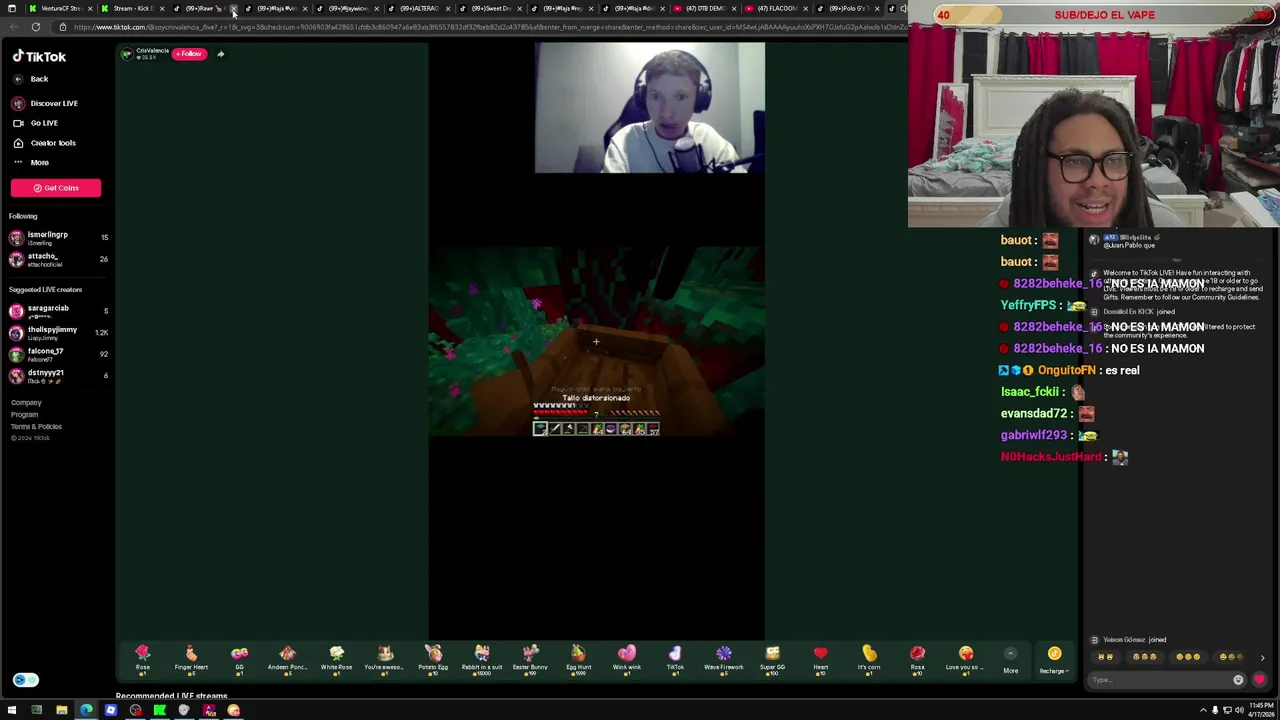Switch to the DTB DEMO YouTube tab
Screen dimensions: 1280x720
tap(705, 8)
